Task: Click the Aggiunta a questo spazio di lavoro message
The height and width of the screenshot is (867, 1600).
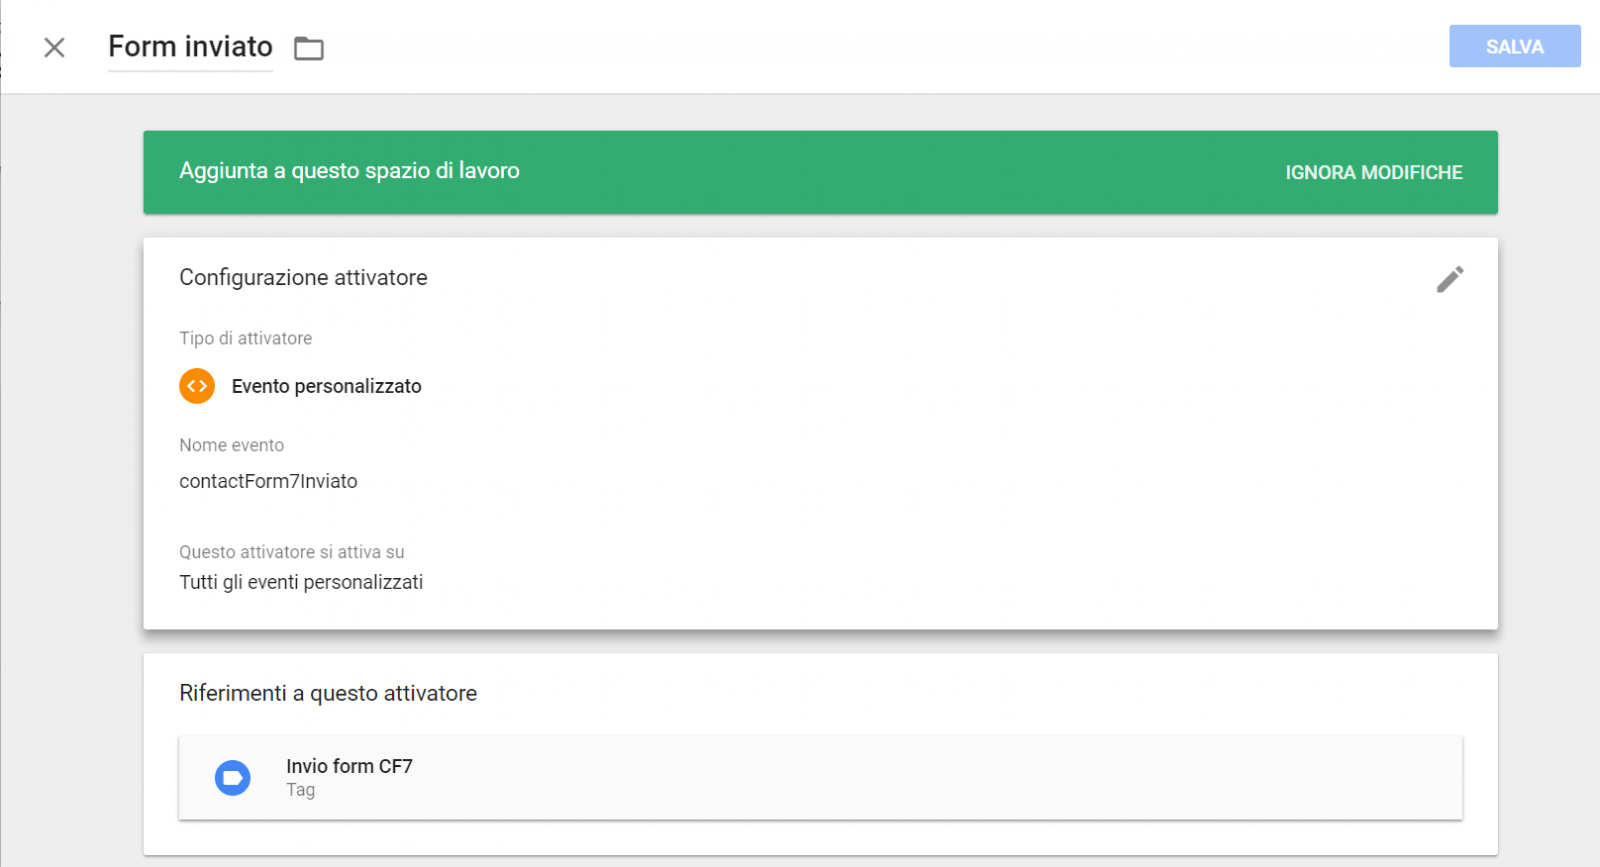Action: [x=349, y=171]
